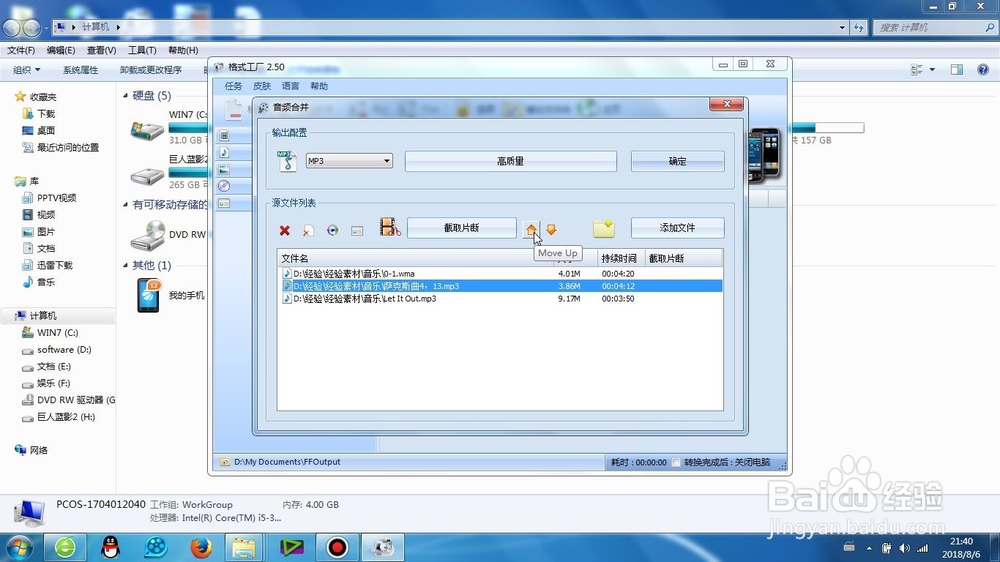Click the 高质量 quality button

pyautogui.click(x=510, y=161)
